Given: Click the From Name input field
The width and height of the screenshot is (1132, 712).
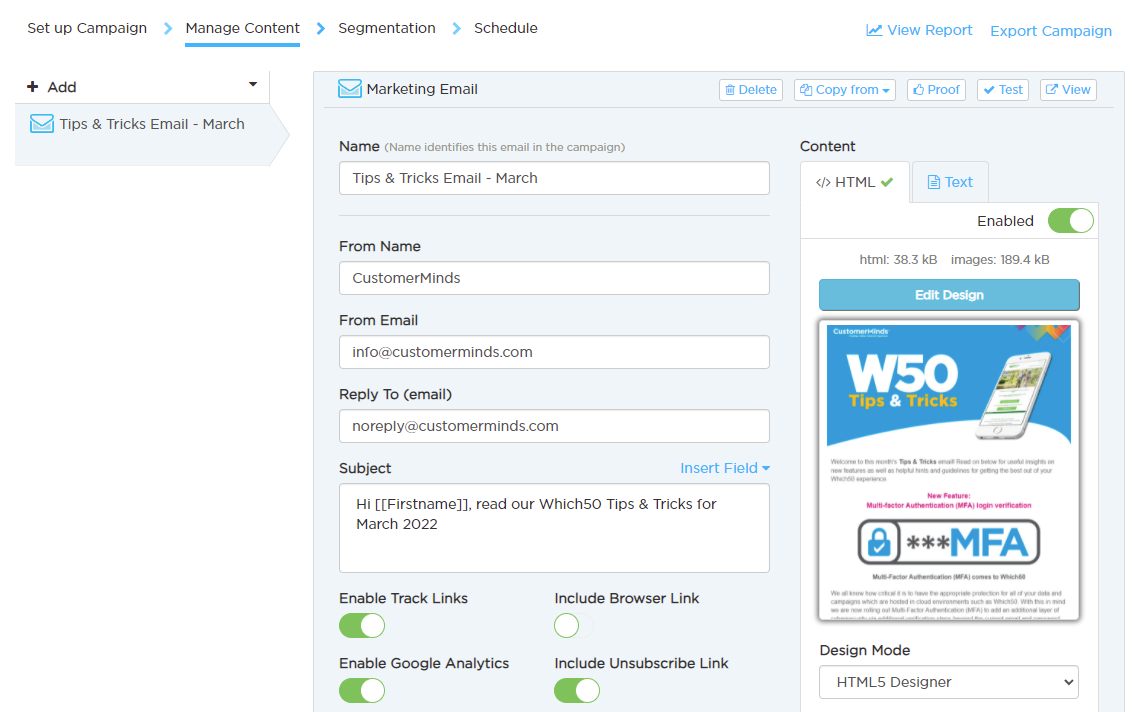Looking at the screenshot, I should click(x=554, y=278).
